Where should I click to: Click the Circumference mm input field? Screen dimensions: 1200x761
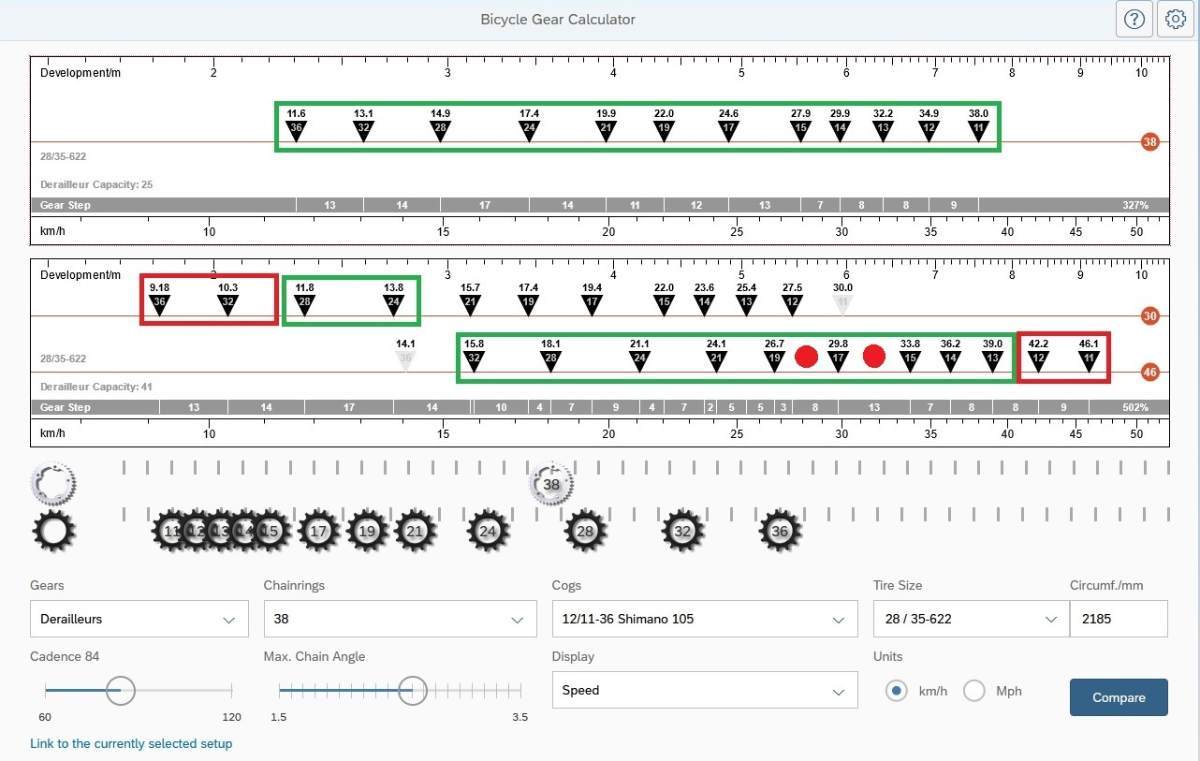pos(1118,619)
